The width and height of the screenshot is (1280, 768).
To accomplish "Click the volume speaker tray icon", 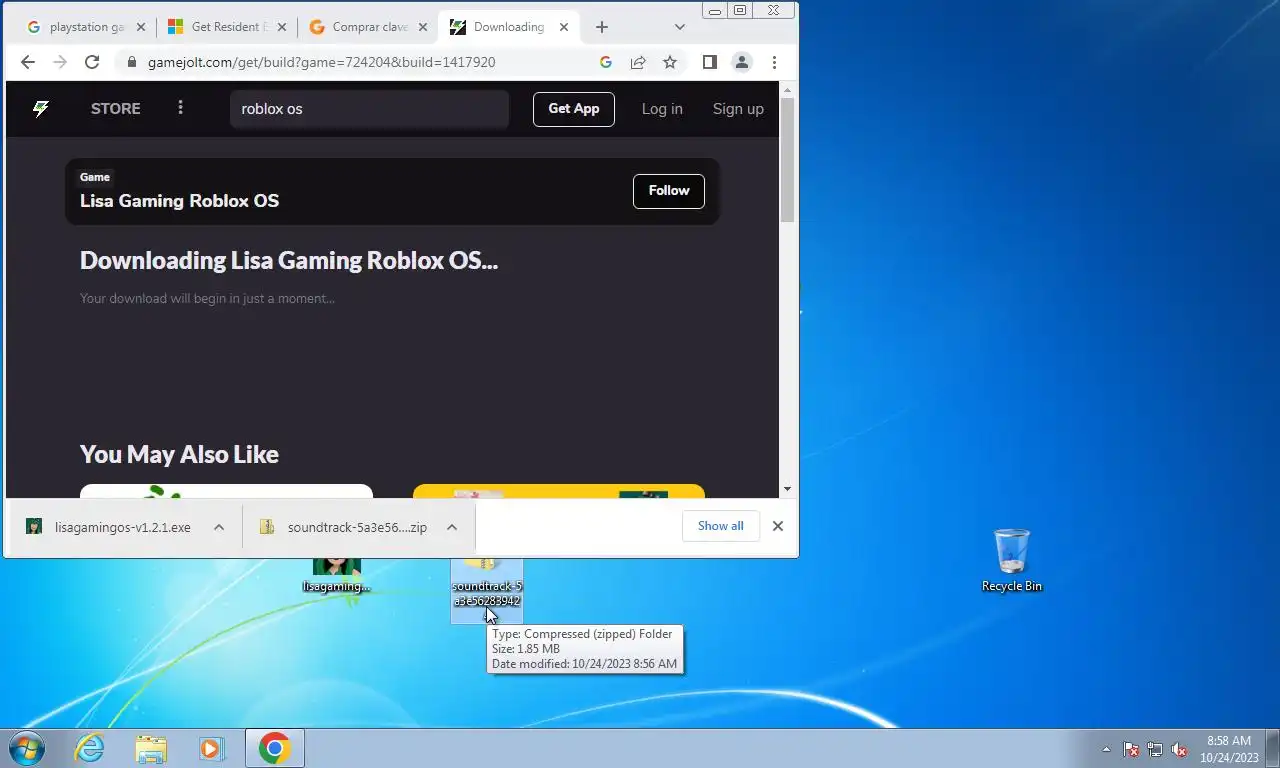I will tap(1179, 749).
